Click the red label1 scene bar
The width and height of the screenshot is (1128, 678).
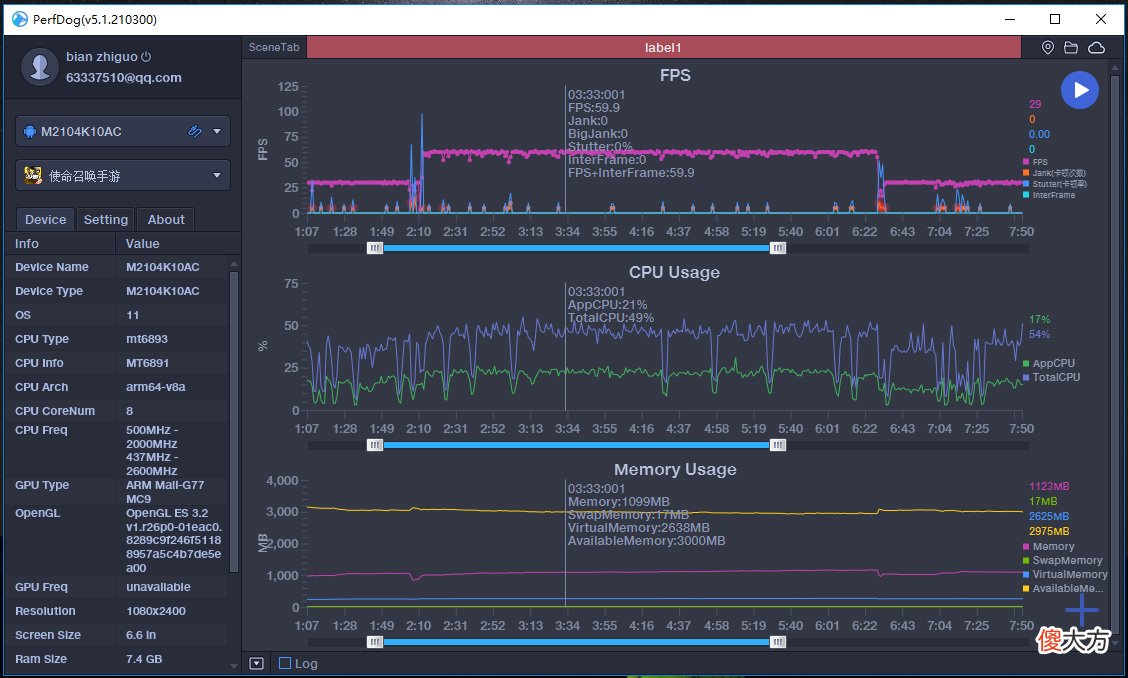tap(663, 48)
